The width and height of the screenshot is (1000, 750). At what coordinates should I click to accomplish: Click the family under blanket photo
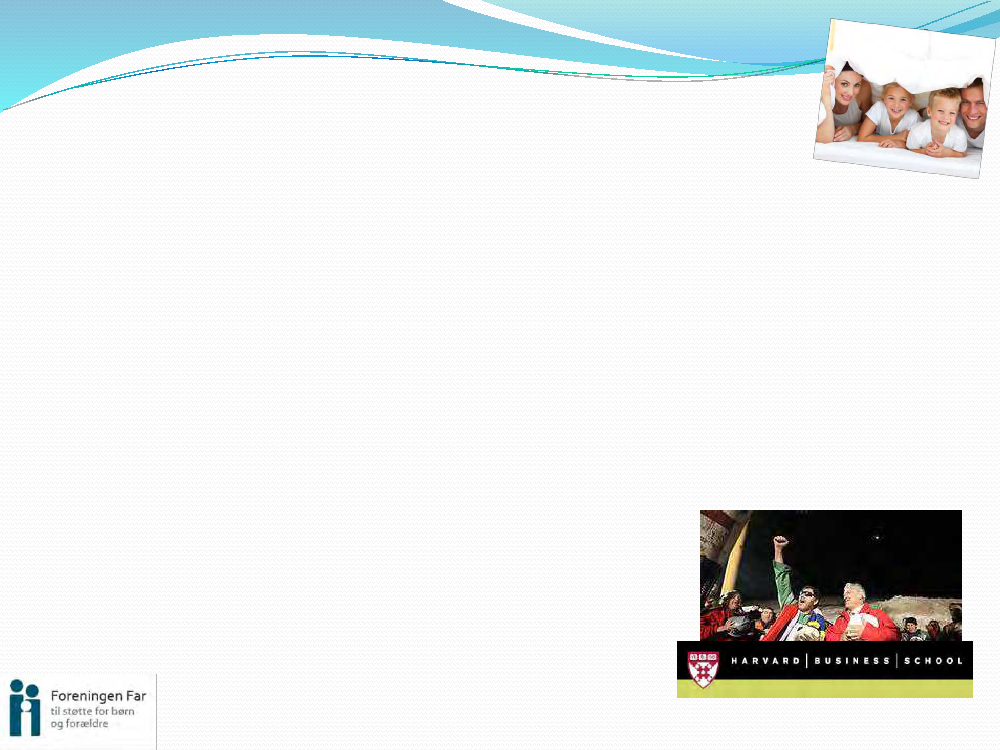(x=905, y=99)
